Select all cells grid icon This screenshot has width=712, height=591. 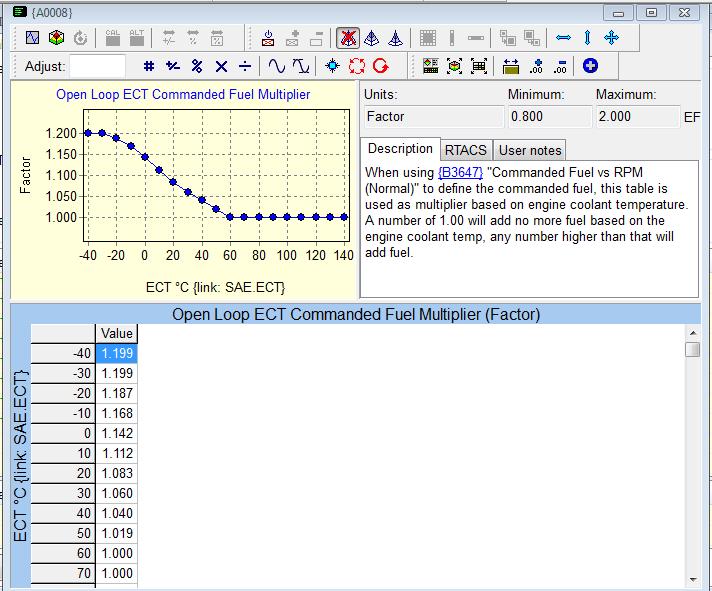(428, 38)
